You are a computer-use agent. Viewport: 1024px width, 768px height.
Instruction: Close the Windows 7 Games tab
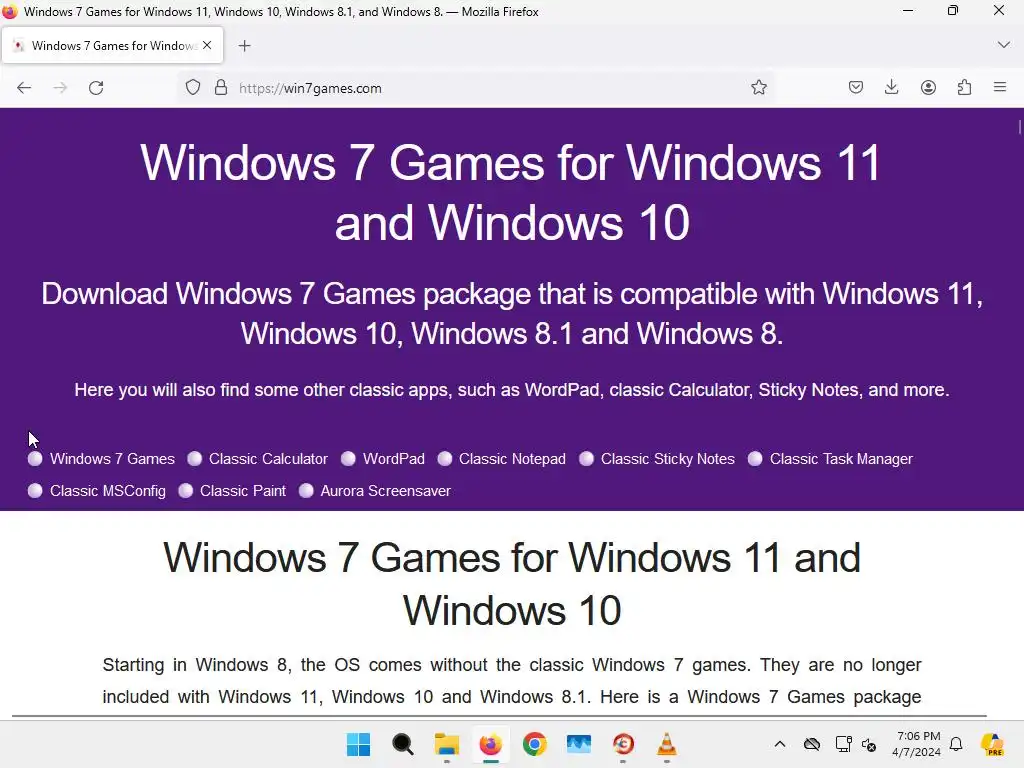tap(207, 45)
